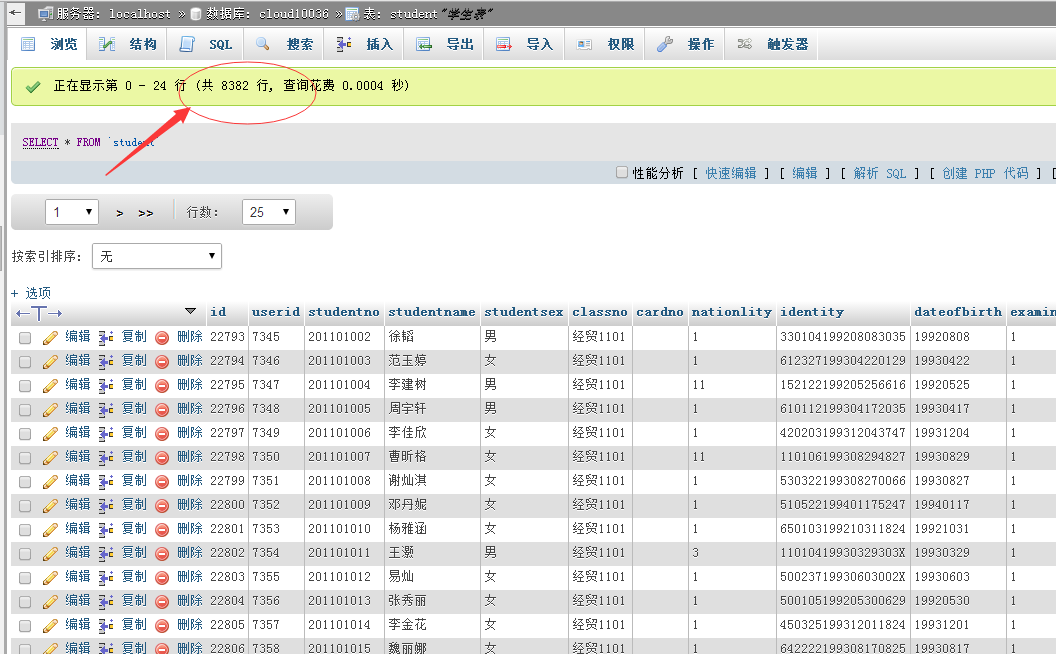Viewport: 1056px width, 654px height.
Task: Click the copy icon for row 22800
Action: [106, 506]
